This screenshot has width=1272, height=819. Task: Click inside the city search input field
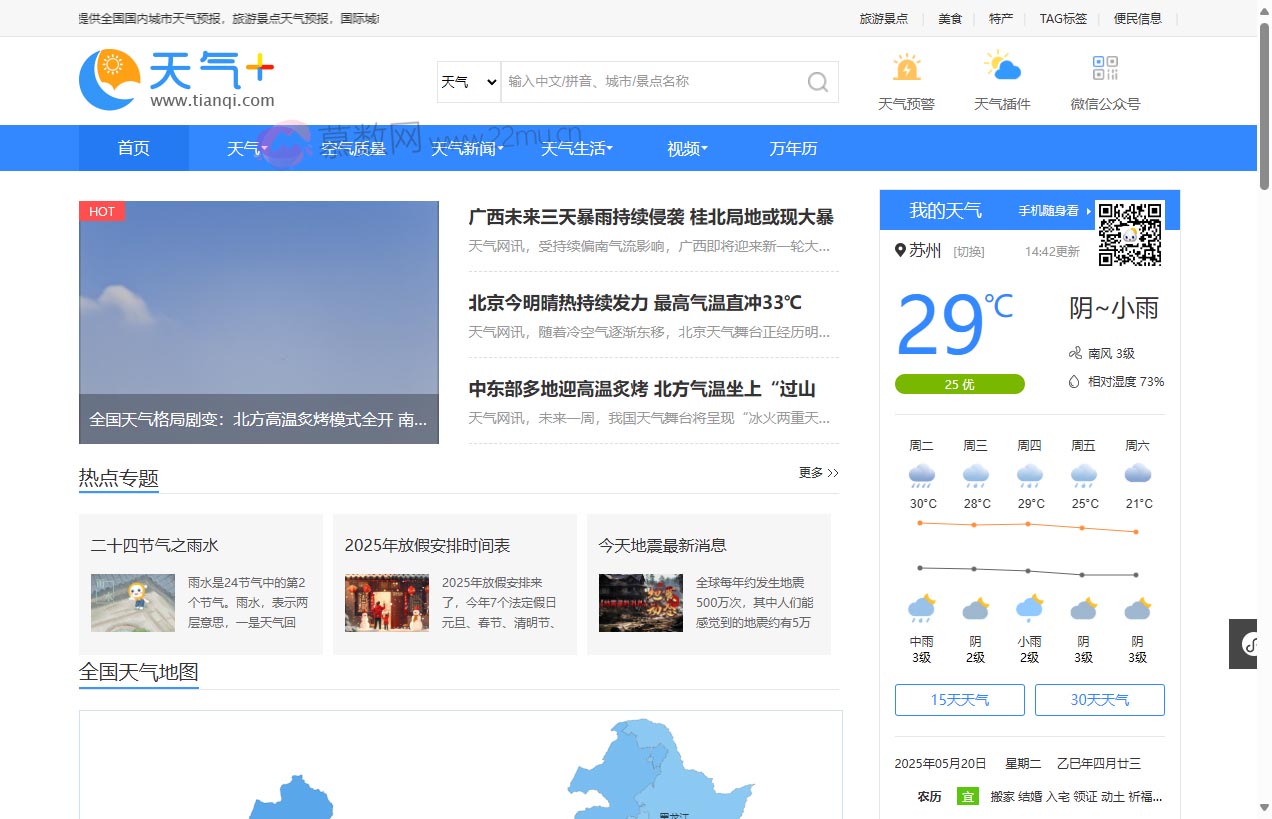[650, 82]
